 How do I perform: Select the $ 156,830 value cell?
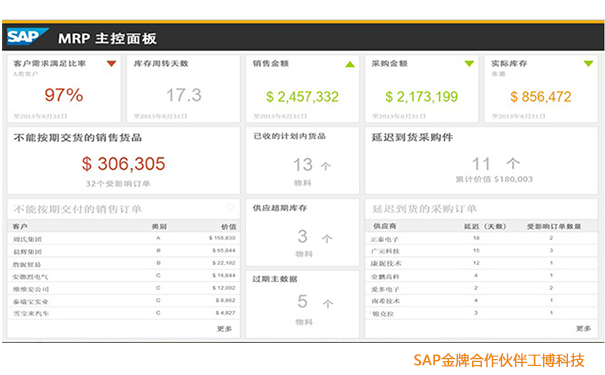tap(222, 238)
